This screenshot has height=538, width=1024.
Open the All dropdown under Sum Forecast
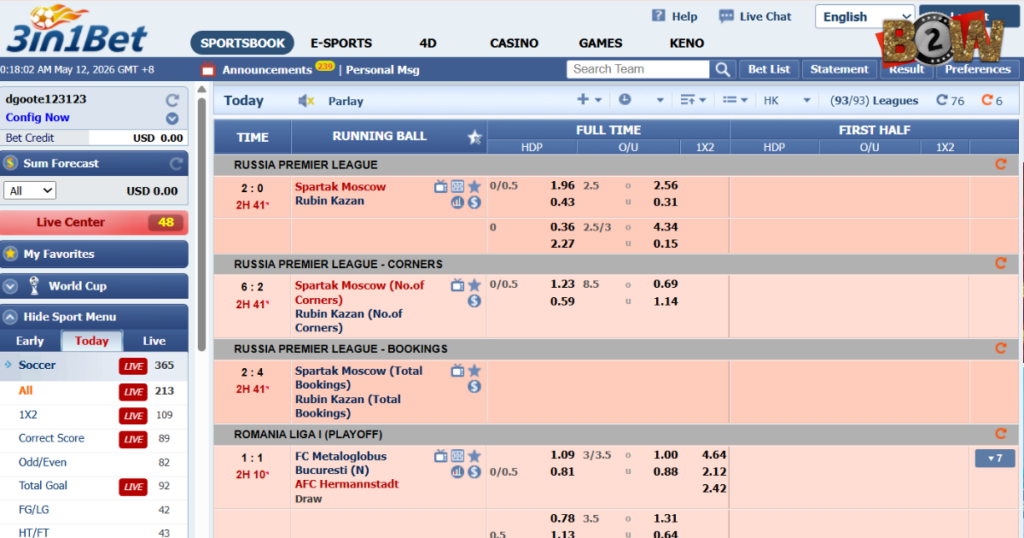click(29, 191)
